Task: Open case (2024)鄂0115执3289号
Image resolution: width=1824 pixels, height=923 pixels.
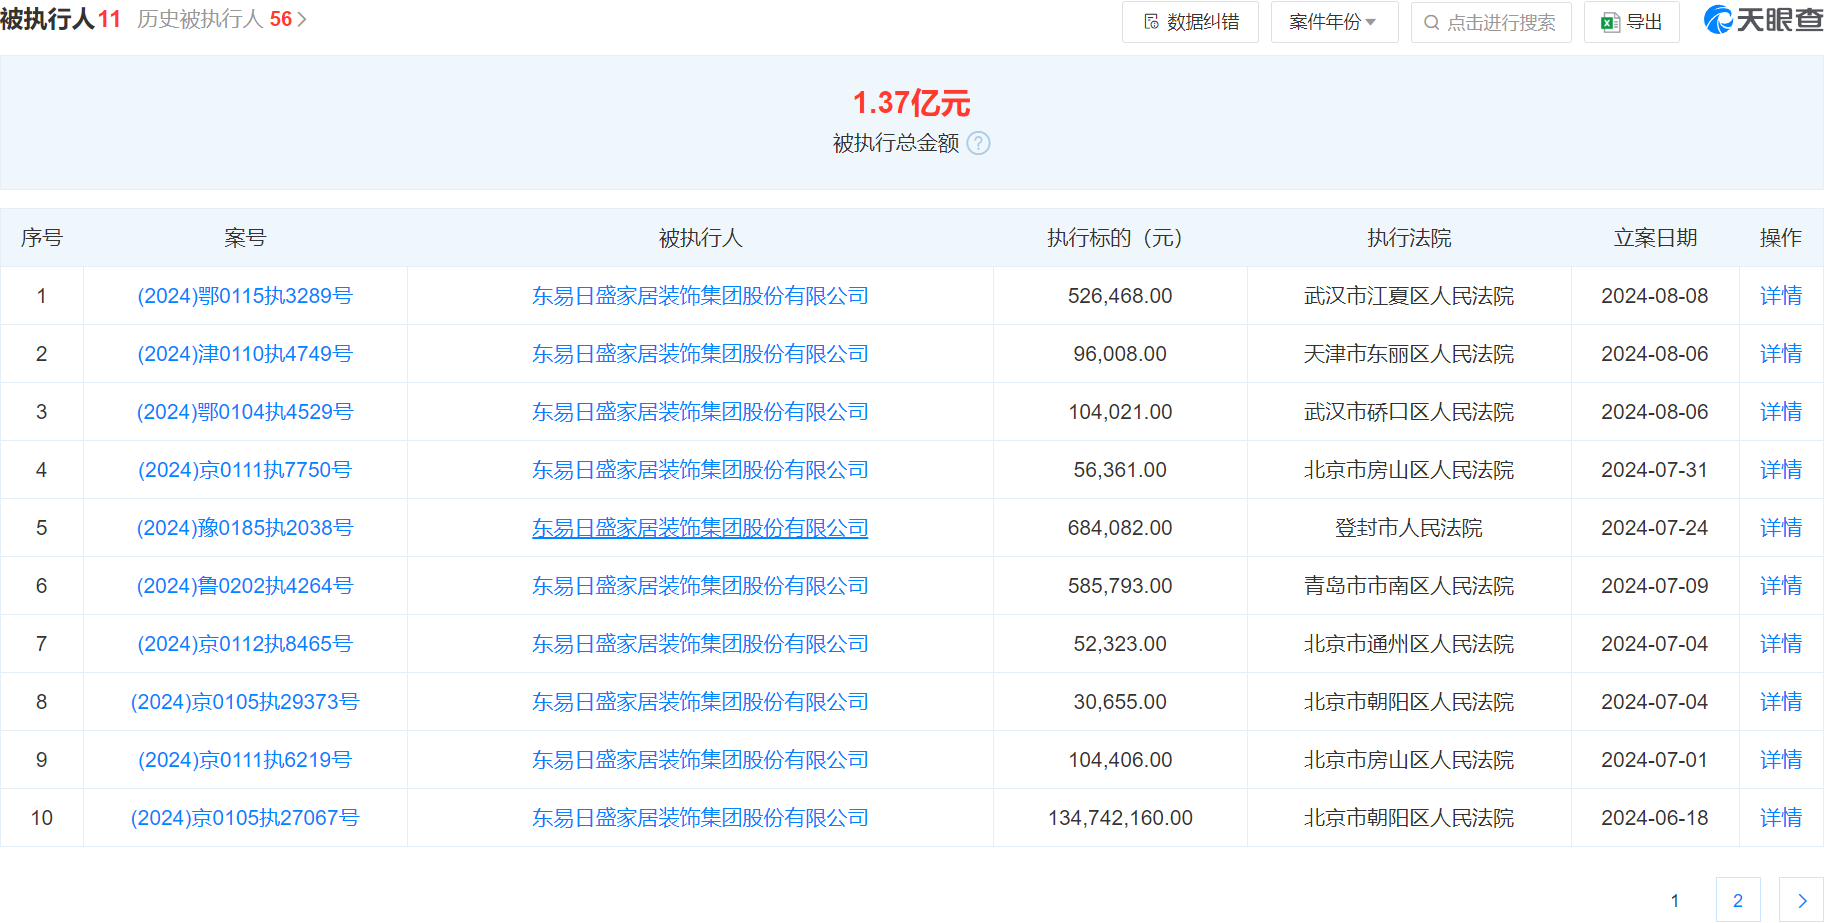Action: tap(245, 296)
